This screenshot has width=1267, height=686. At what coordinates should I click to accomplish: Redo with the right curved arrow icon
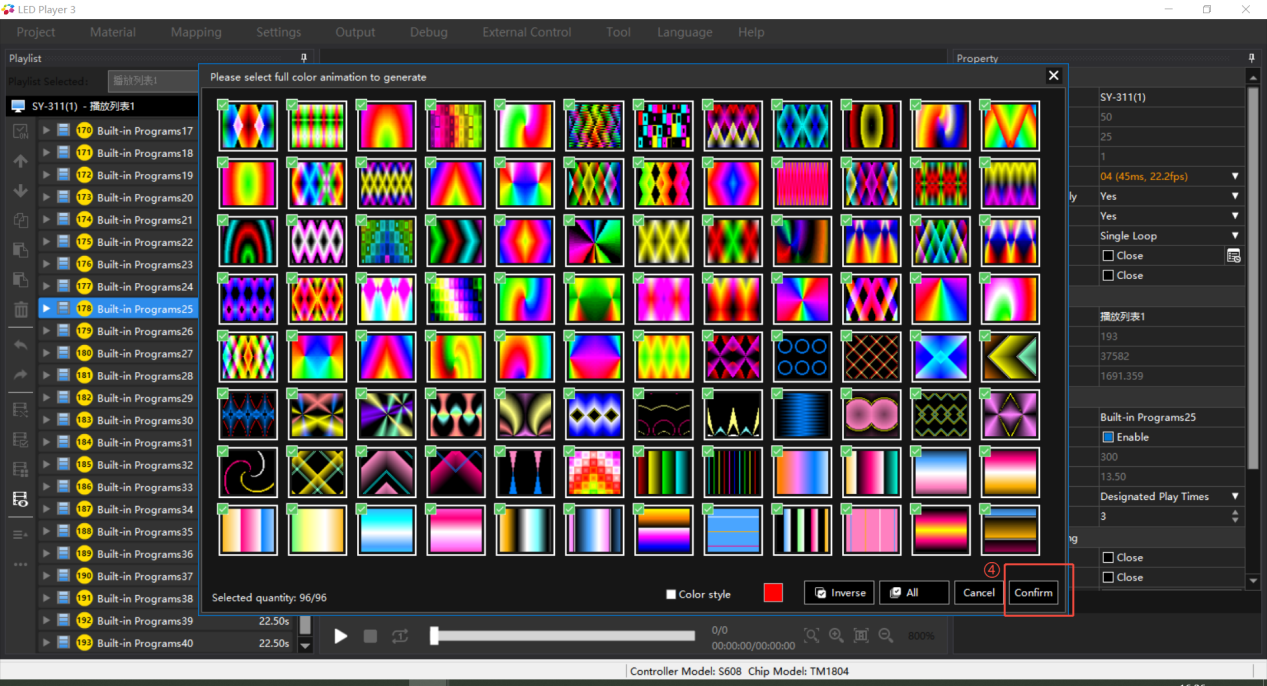coord(20,374)
